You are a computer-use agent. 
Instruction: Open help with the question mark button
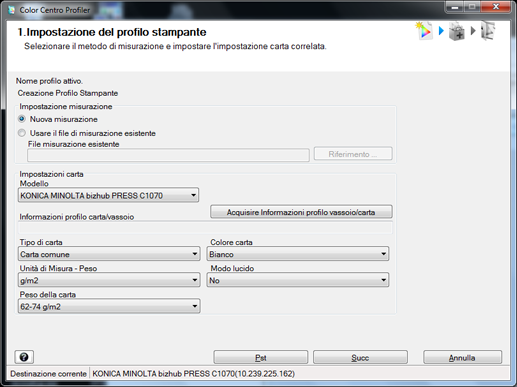click(x=24, y=357)
